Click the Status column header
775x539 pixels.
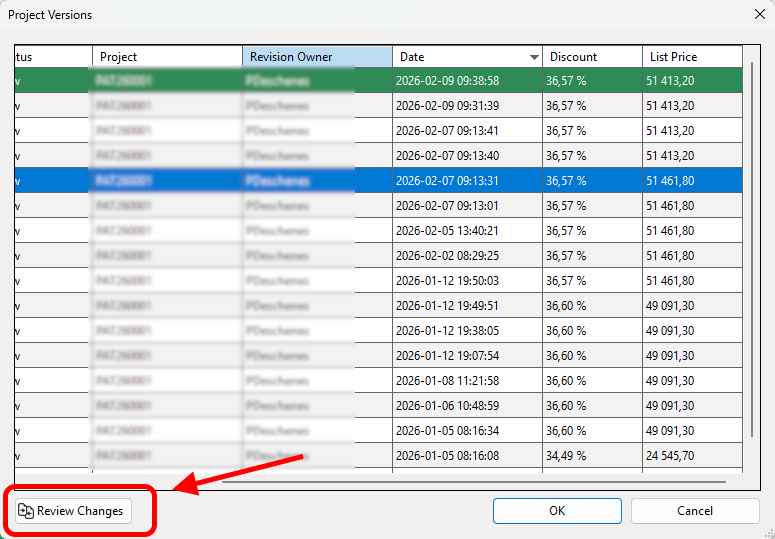[52, 57]
